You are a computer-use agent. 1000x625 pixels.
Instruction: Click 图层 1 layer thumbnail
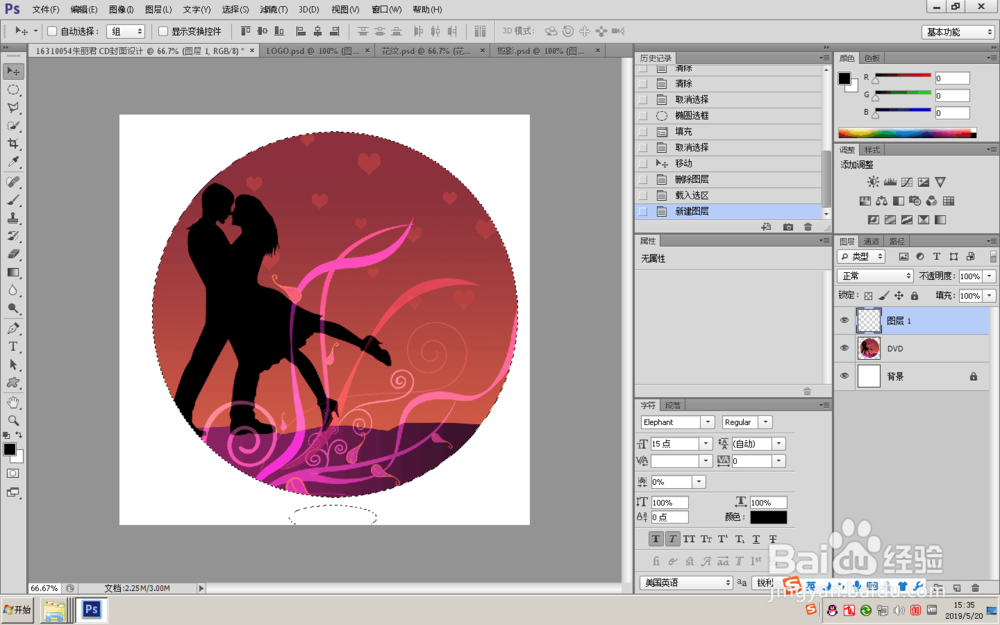869,321
